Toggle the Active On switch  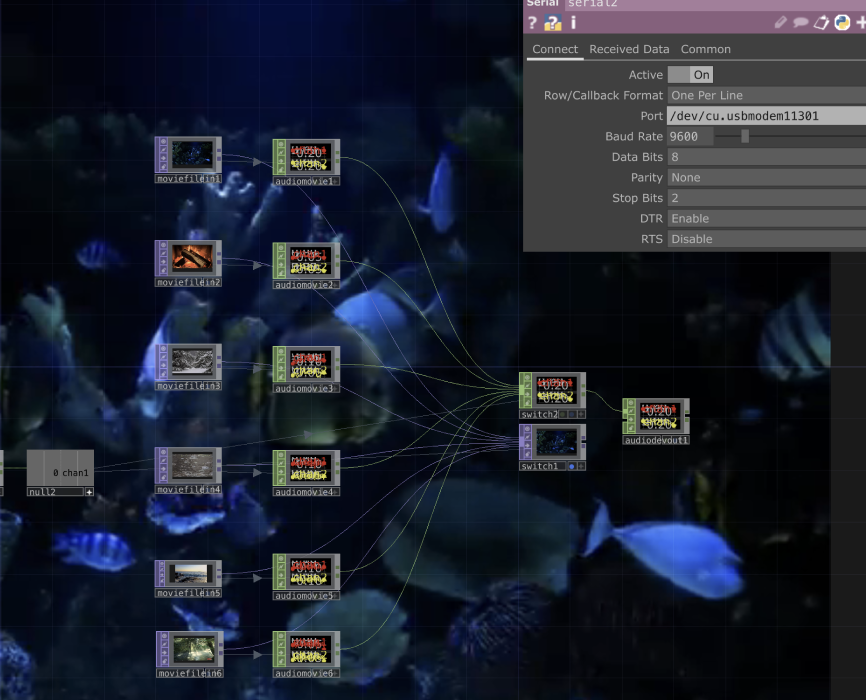(x=690, y=75)
